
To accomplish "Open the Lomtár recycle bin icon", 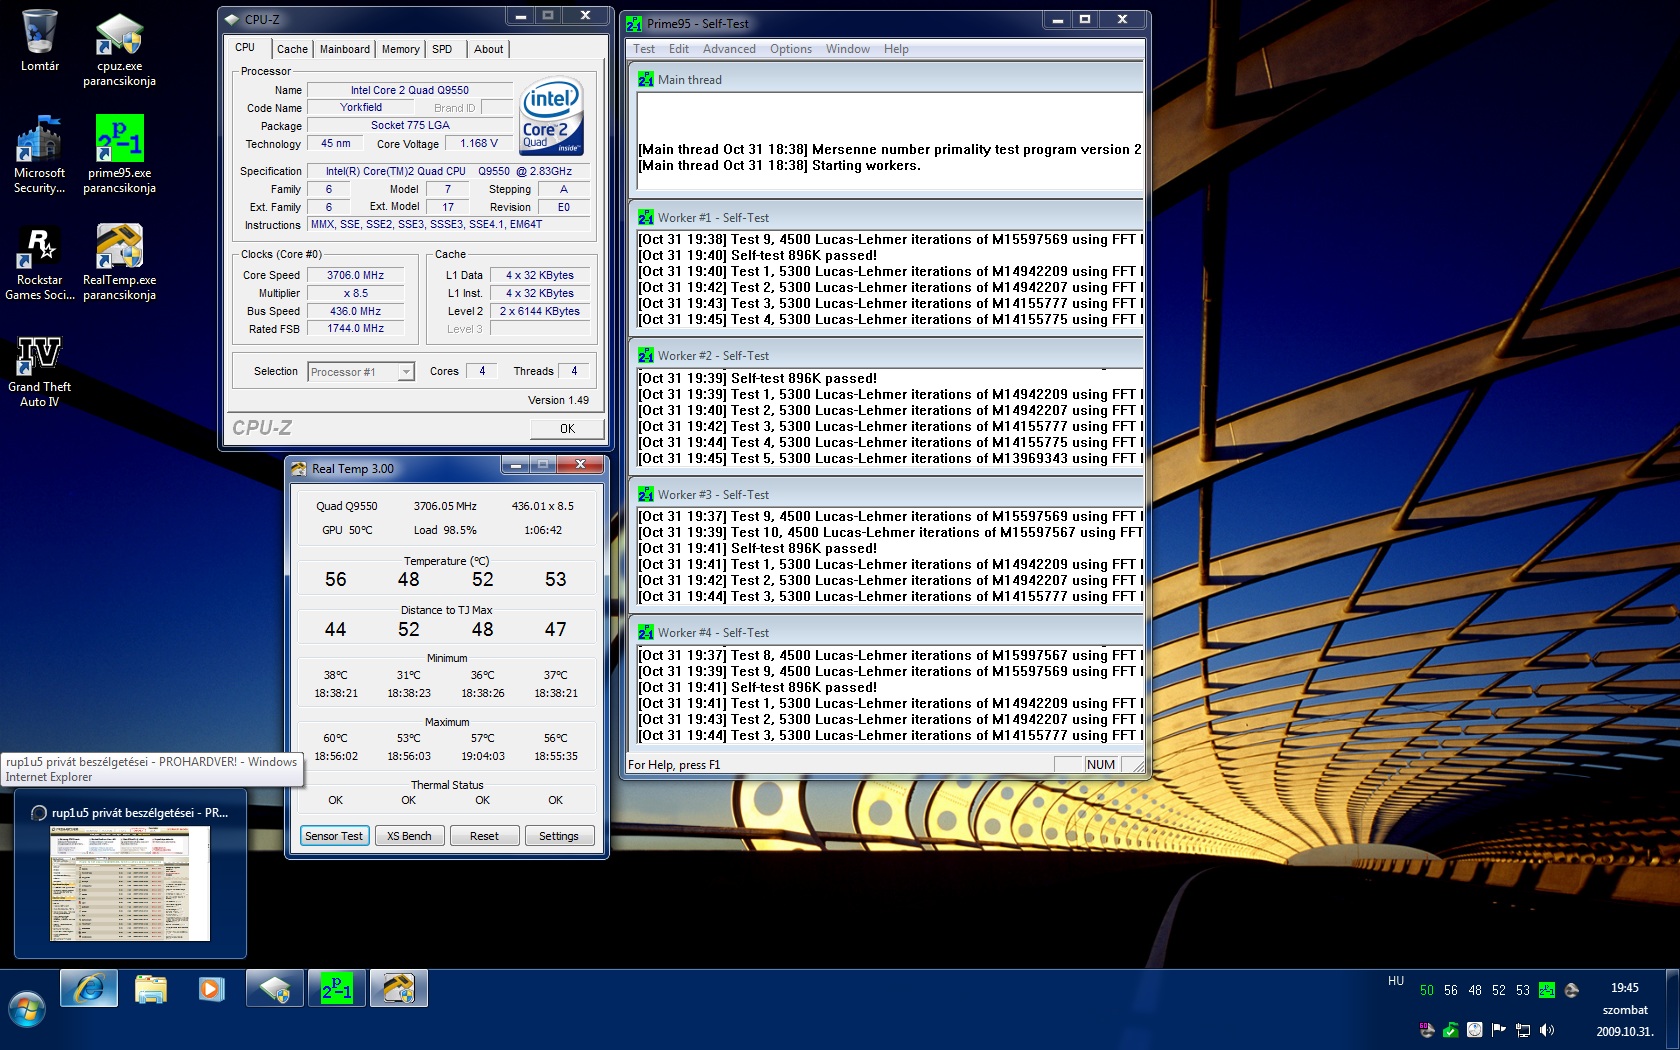I will click(40, 35).
